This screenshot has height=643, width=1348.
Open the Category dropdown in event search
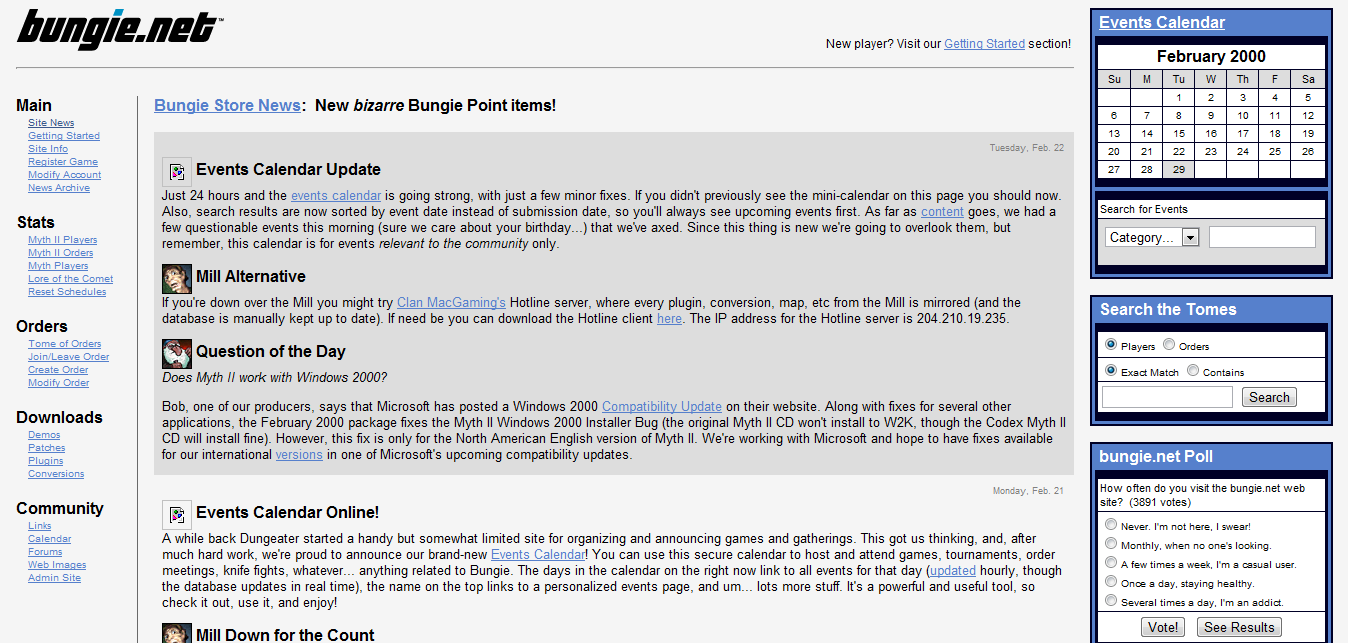(1152, 237)
